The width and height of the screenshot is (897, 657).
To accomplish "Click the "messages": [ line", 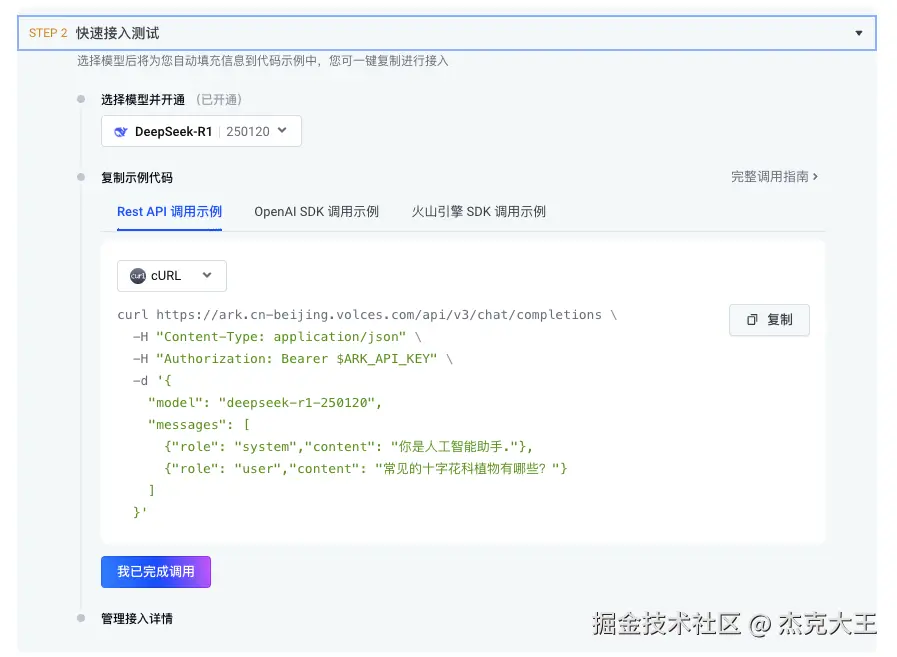I will pos(199,425).
